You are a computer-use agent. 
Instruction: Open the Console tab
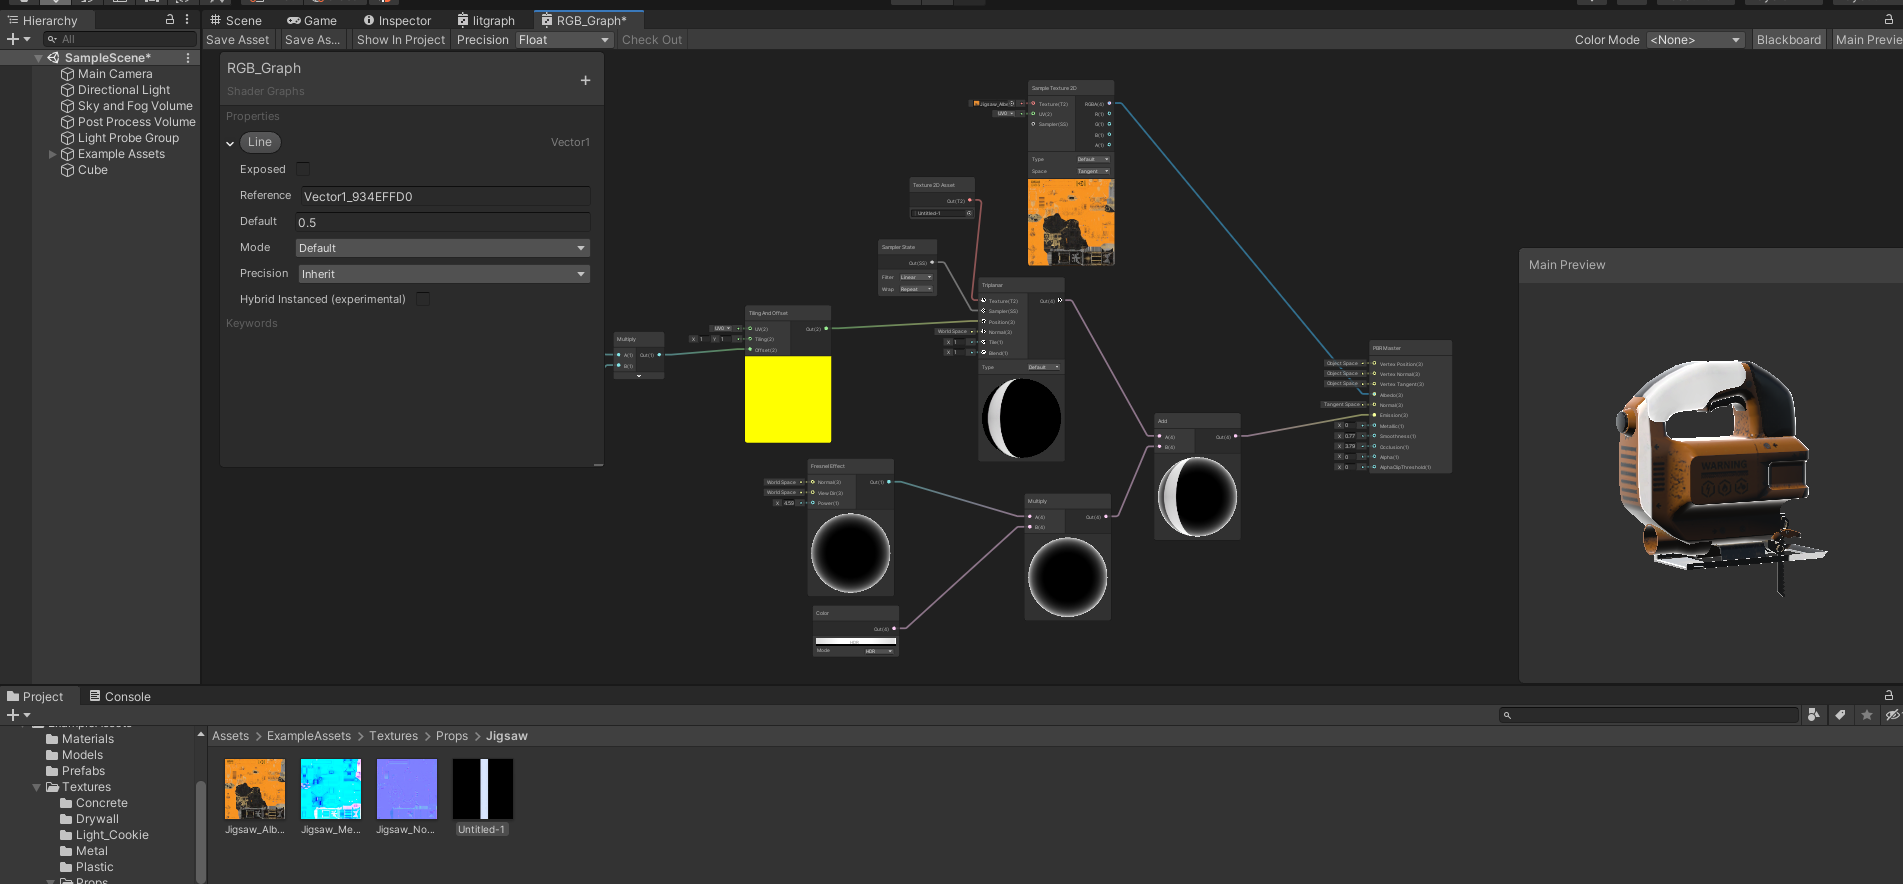coord(120,697)
